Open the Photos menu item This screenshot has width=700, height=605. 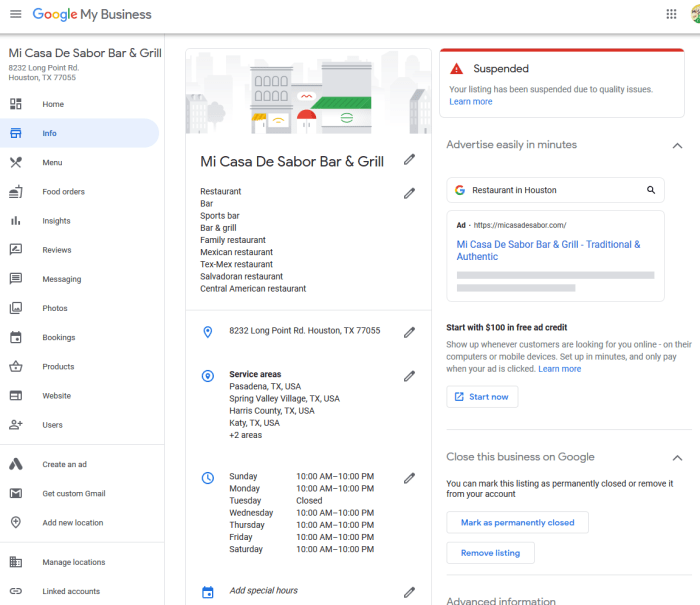point(55,308)
